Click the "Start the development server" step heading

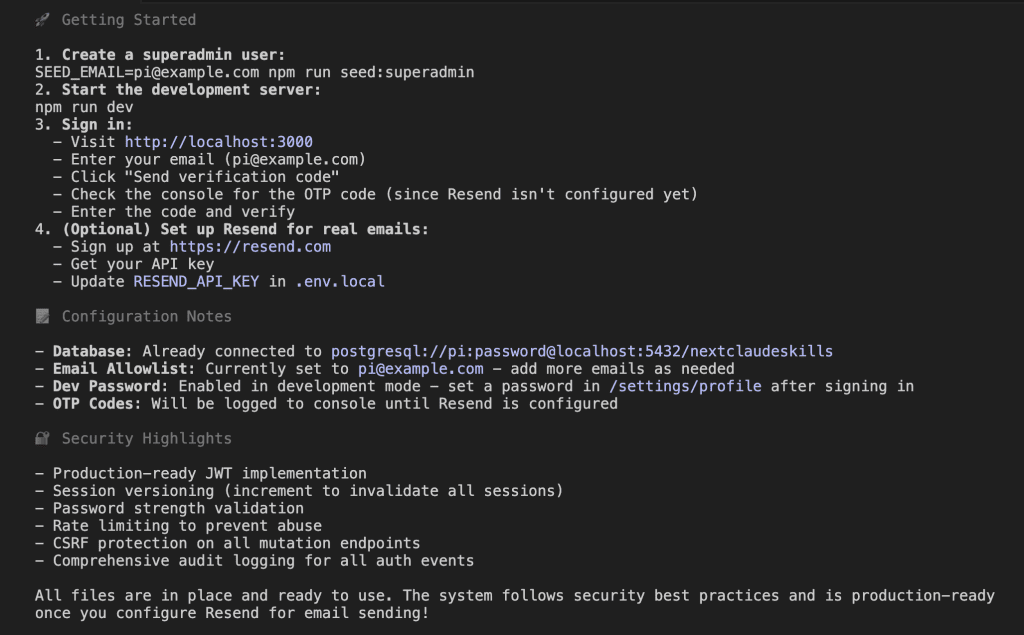pyautogui.click(x=192, y=90)
